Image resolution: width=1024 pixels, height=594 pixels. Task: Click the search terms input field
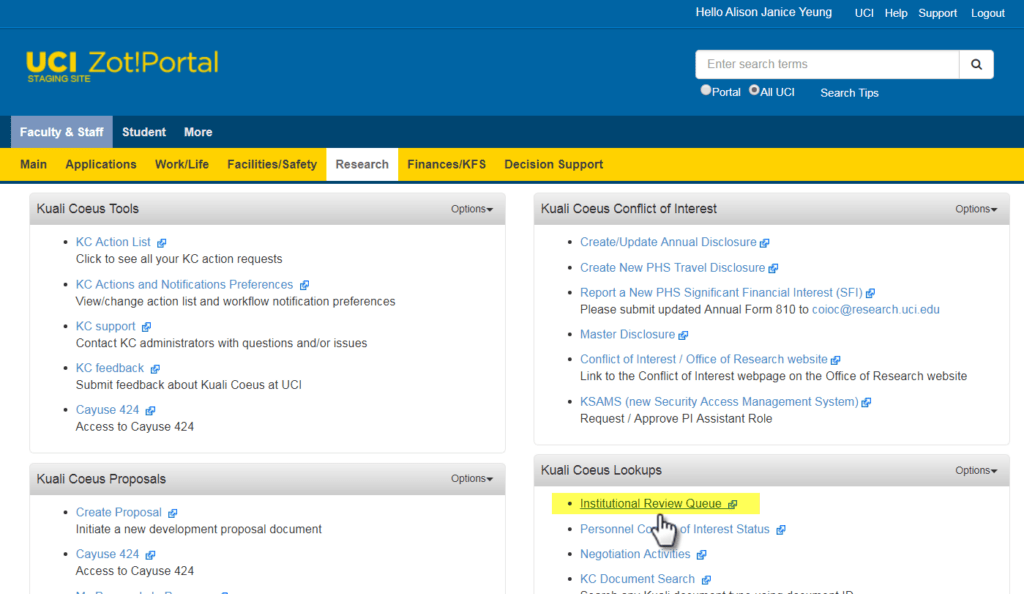pos(827,64)
